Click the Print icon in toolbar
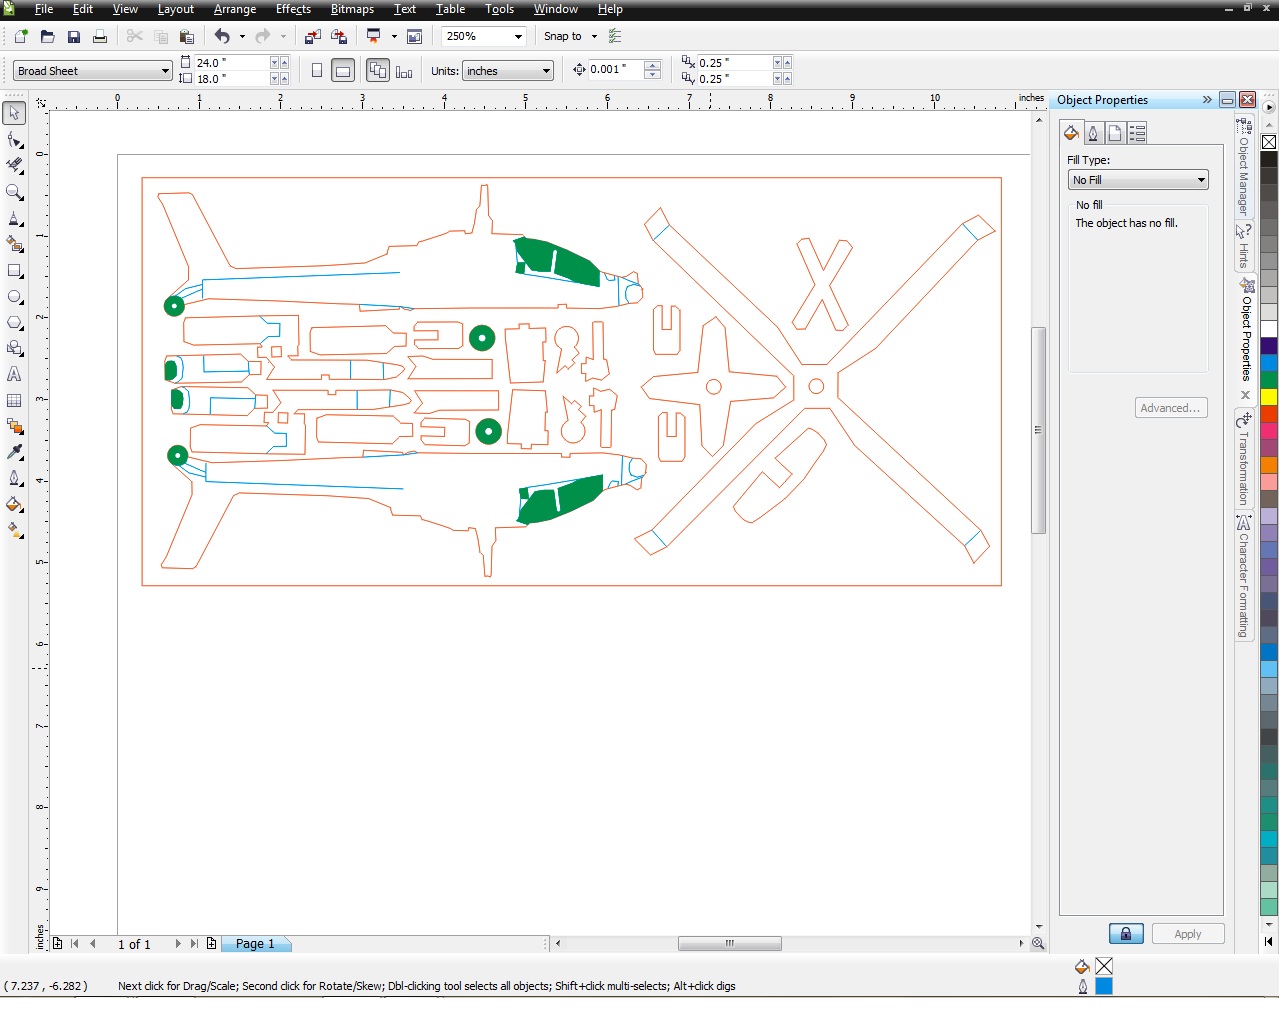This screenshot has width=1280, height=1024. (100, 37)
